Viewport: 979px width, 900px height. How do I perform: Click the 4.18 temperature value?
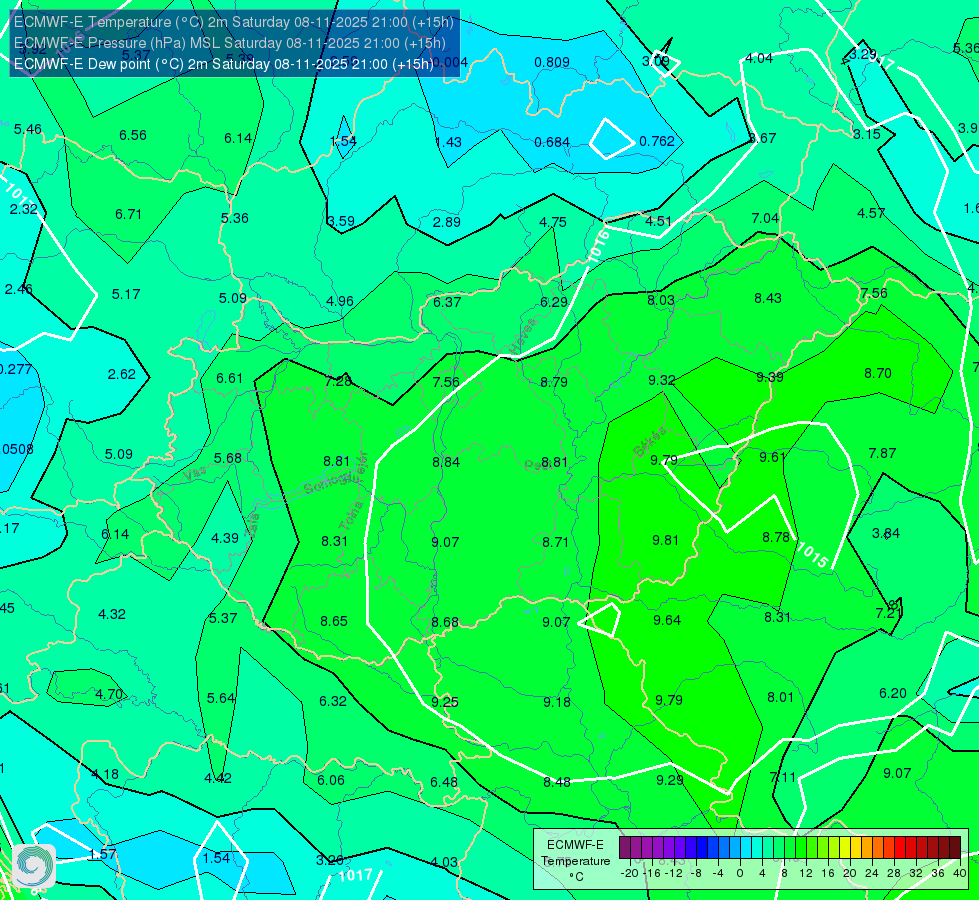tap(105, 774)
